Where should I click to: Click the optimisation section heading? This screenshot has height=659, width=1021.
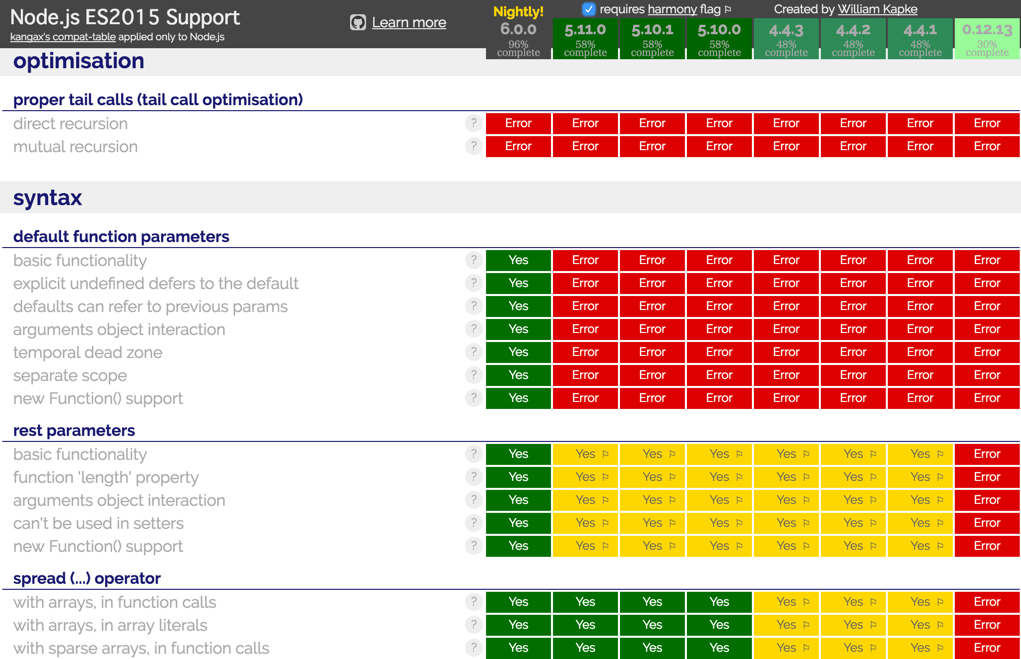pyautogui.click(x=79, y=61)
